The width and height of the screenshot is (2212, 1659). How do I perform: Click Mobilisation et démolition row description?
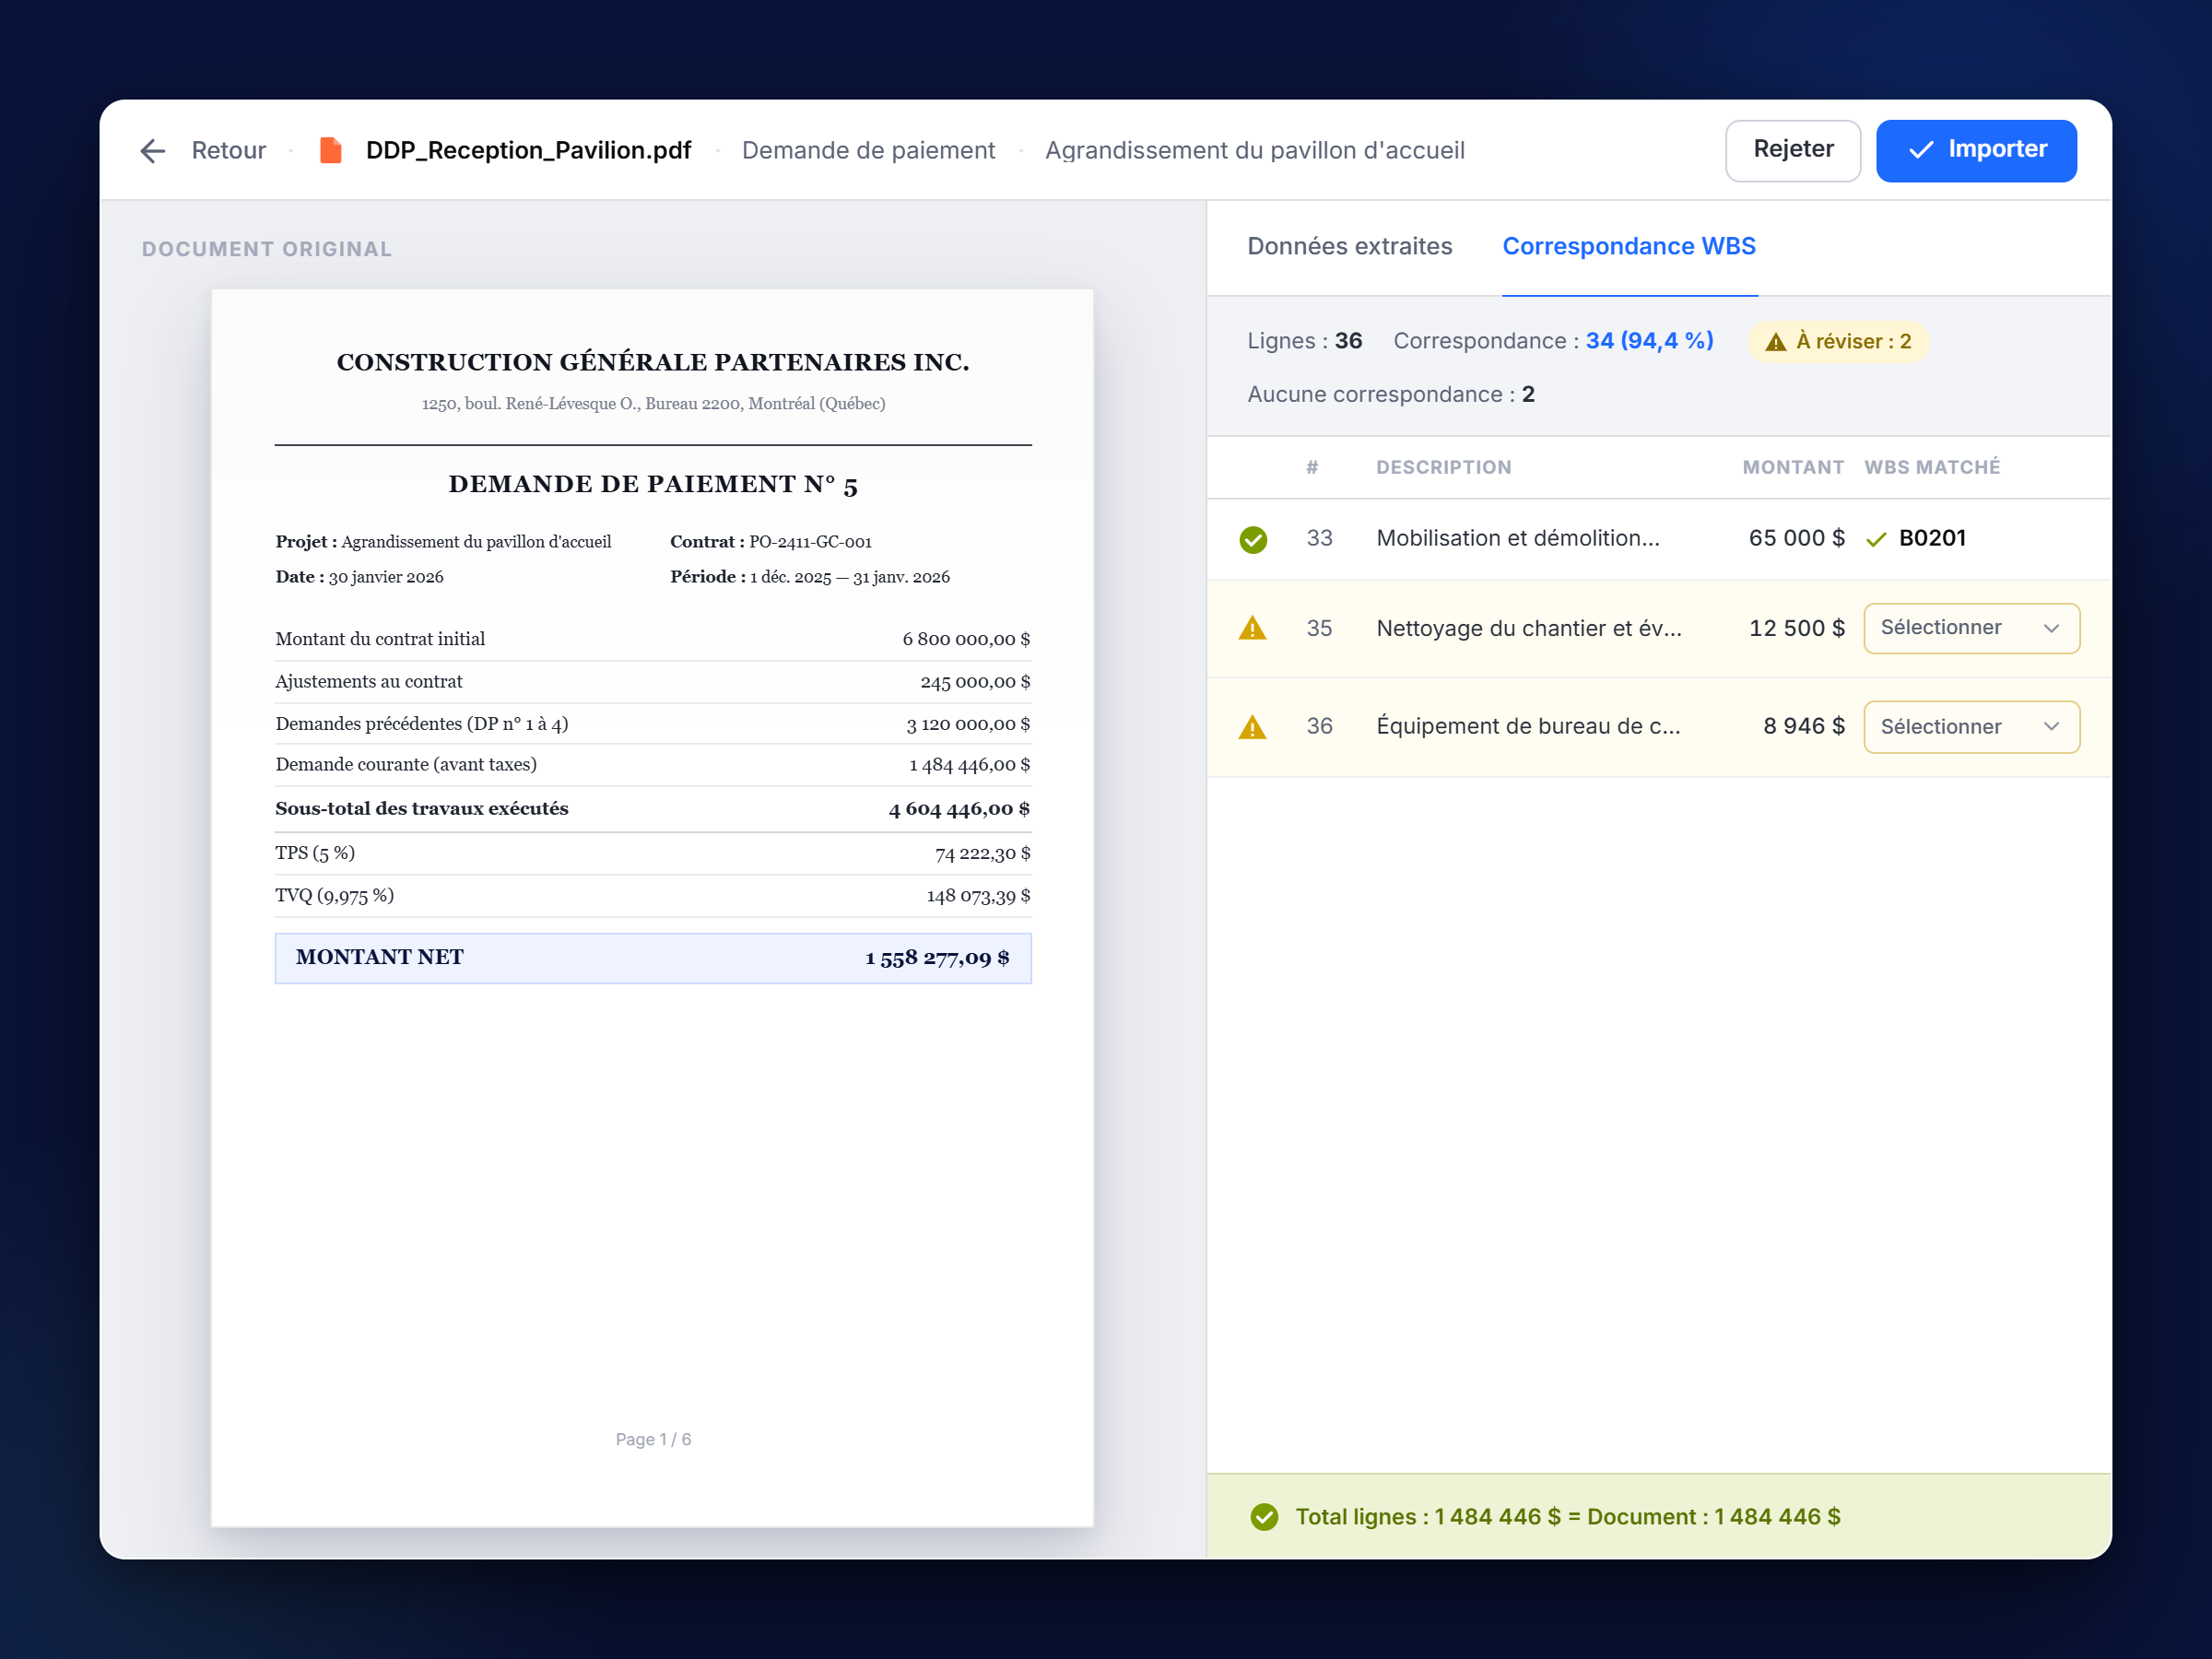[x=1518, y=538]
